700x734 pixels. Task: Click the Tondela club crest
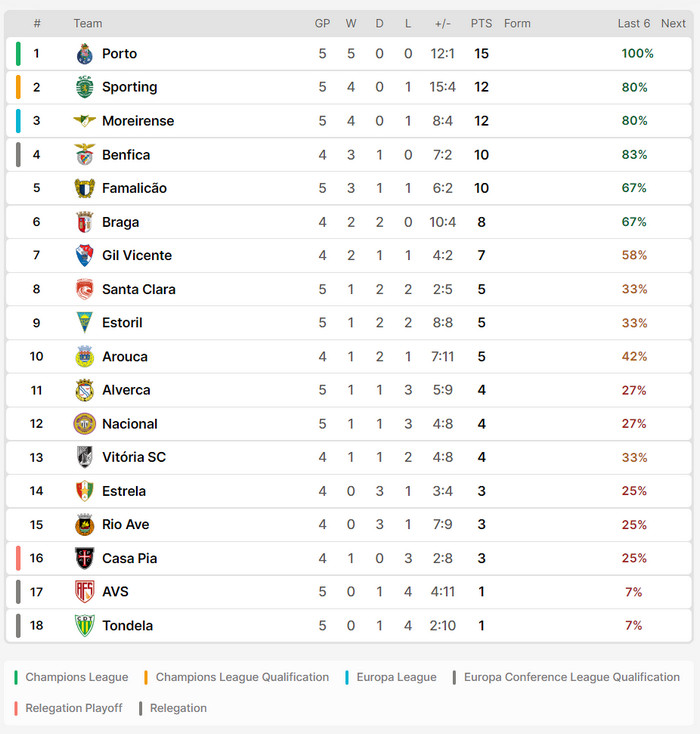(84, 626)
